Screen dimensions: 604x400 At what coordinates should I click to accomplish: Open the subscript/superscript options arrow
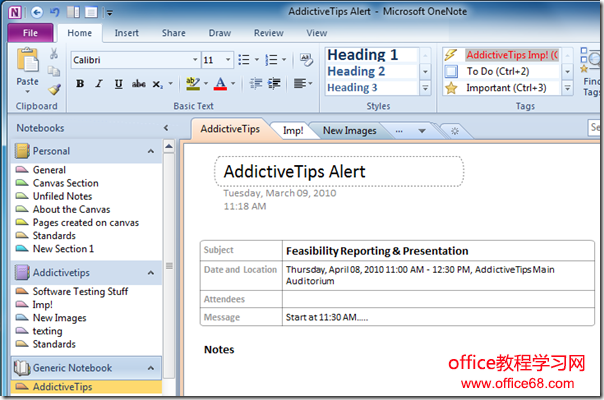point(171,83)
